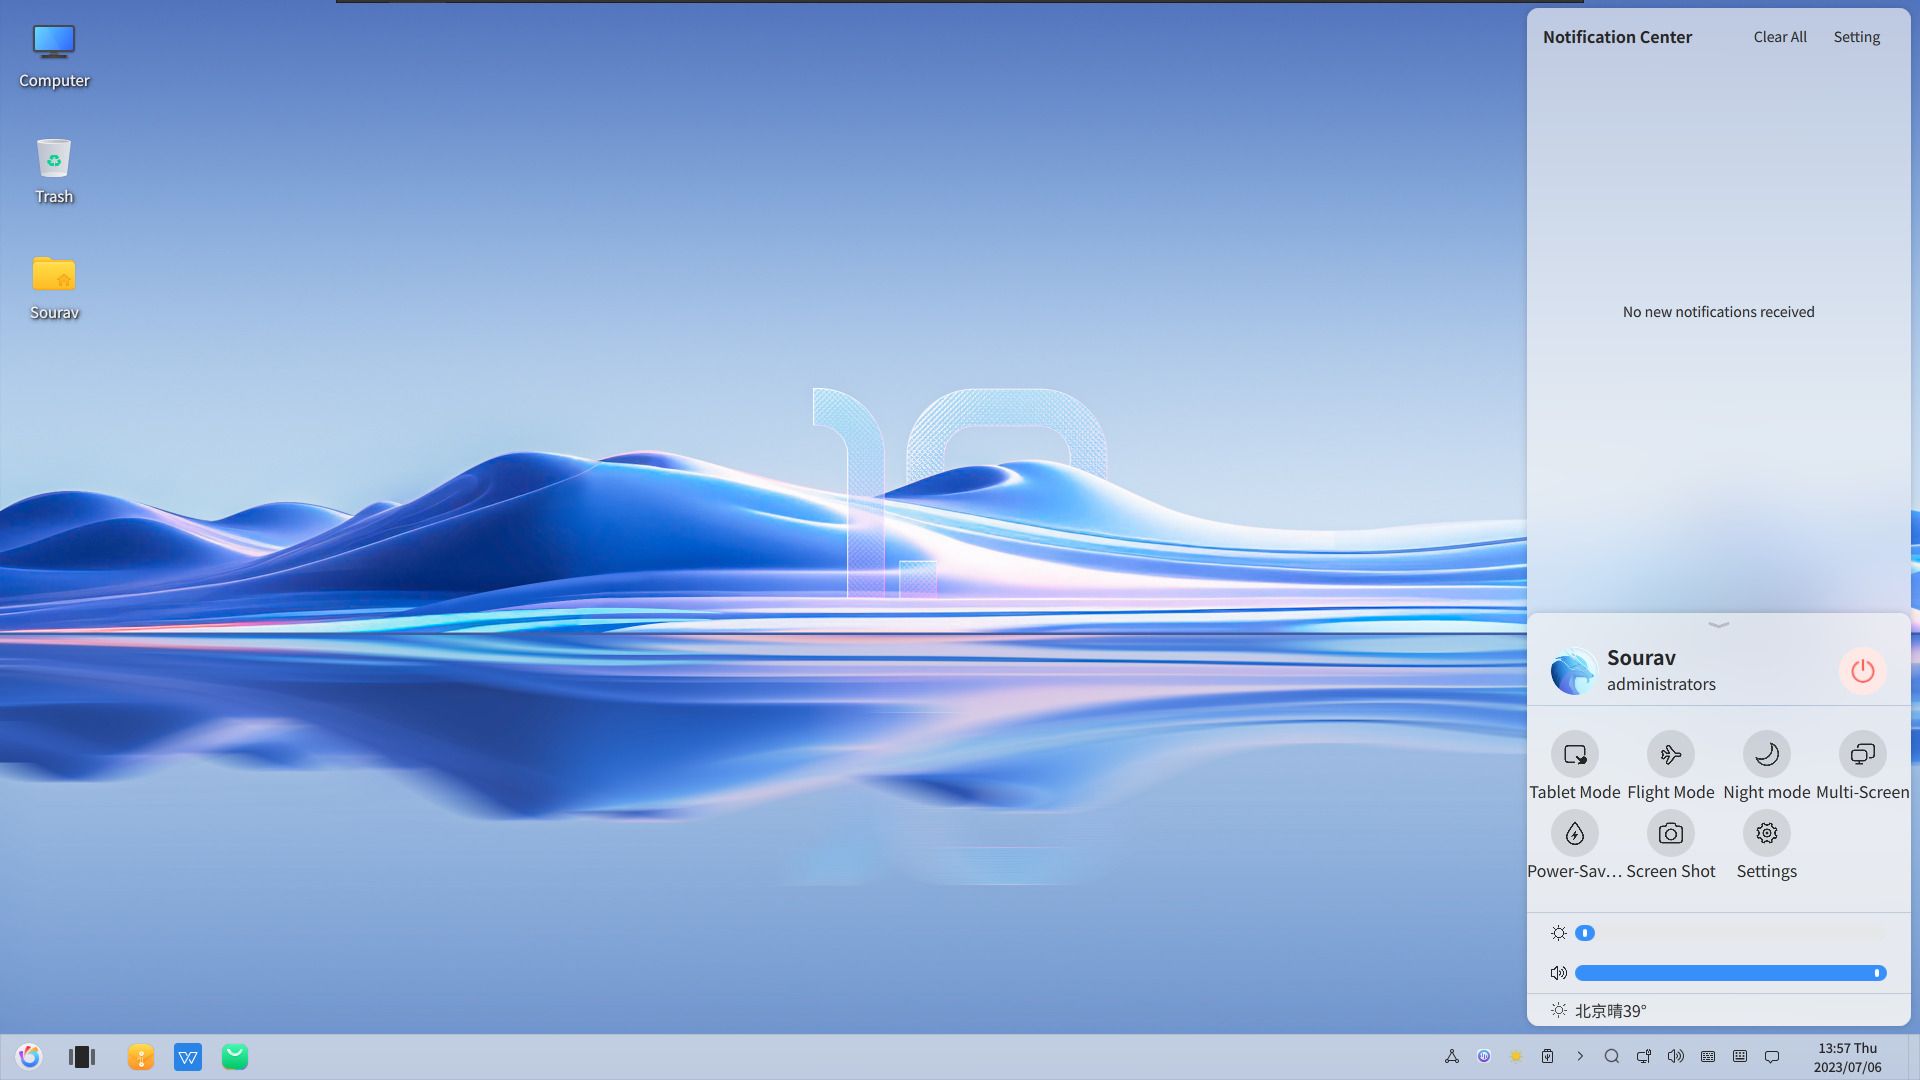Open 北京晴 weather notification entry

click(1610, 1010)
